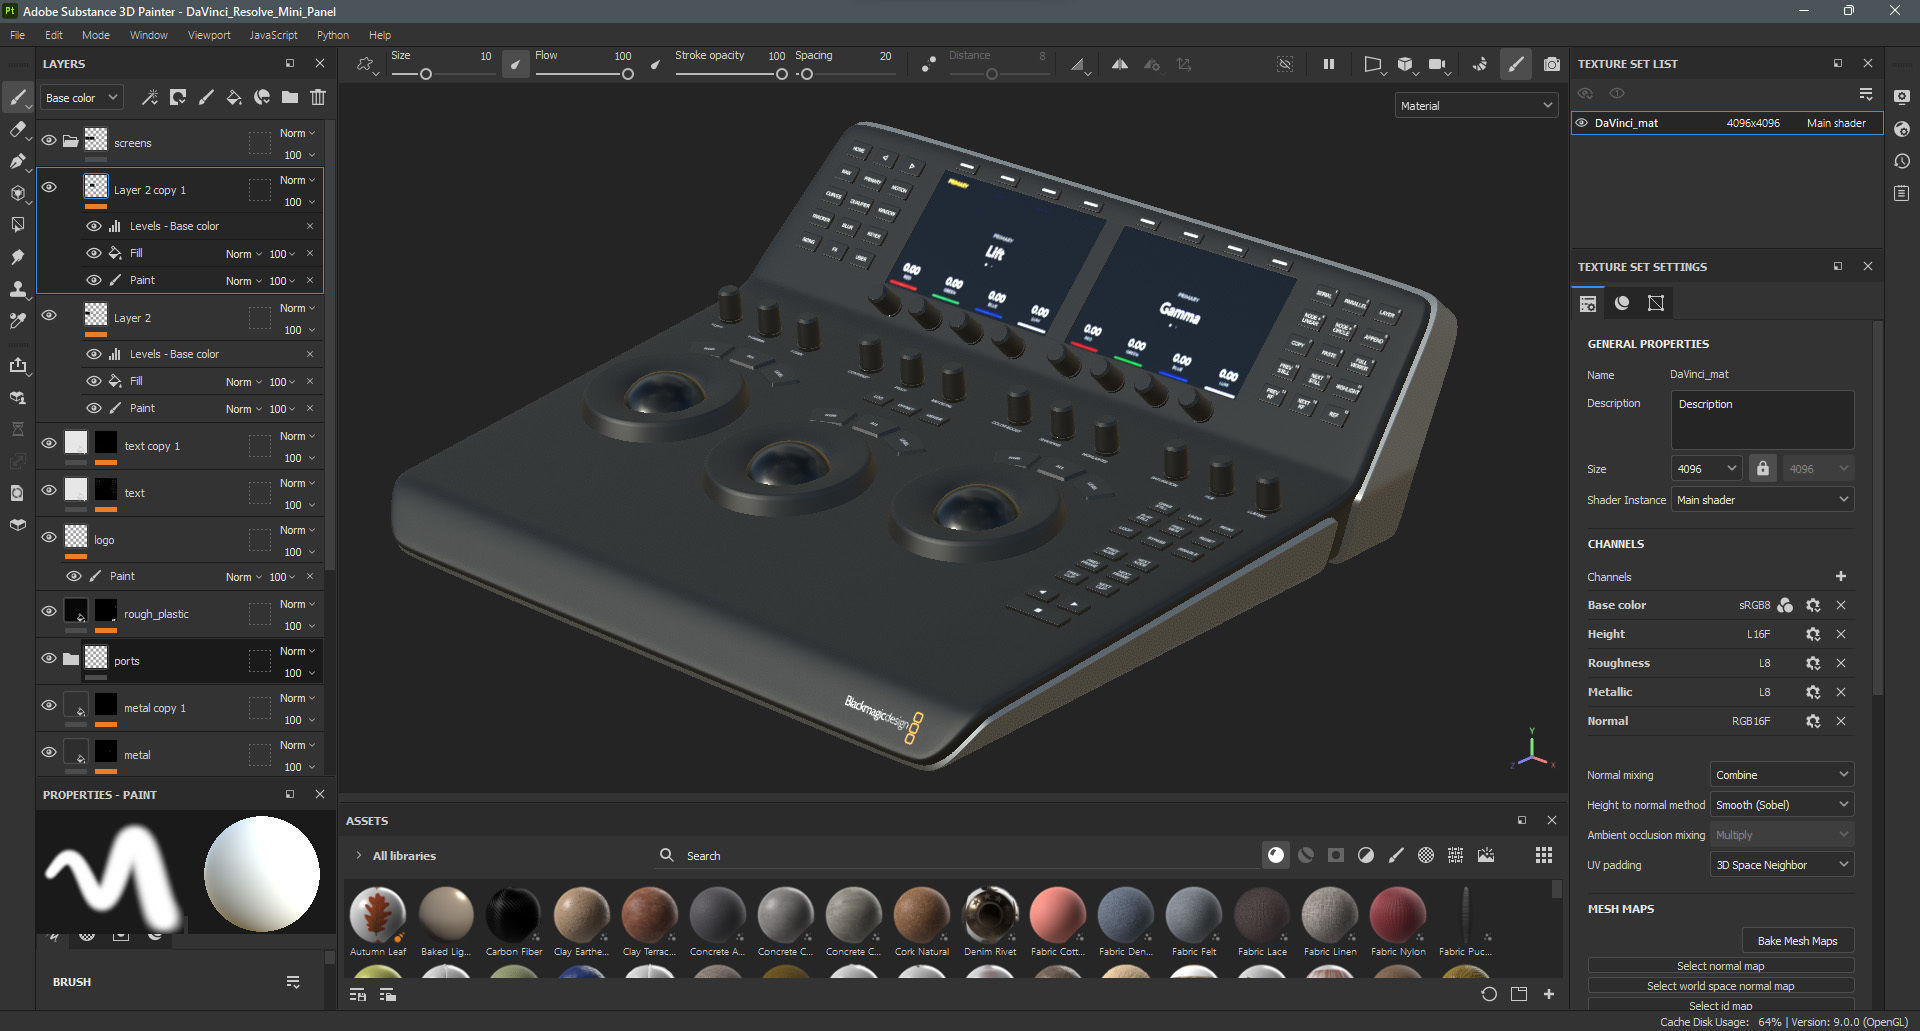Select the Clone stamp tool
This screenshot has width=1920, height=1031.
coord(17,289)
